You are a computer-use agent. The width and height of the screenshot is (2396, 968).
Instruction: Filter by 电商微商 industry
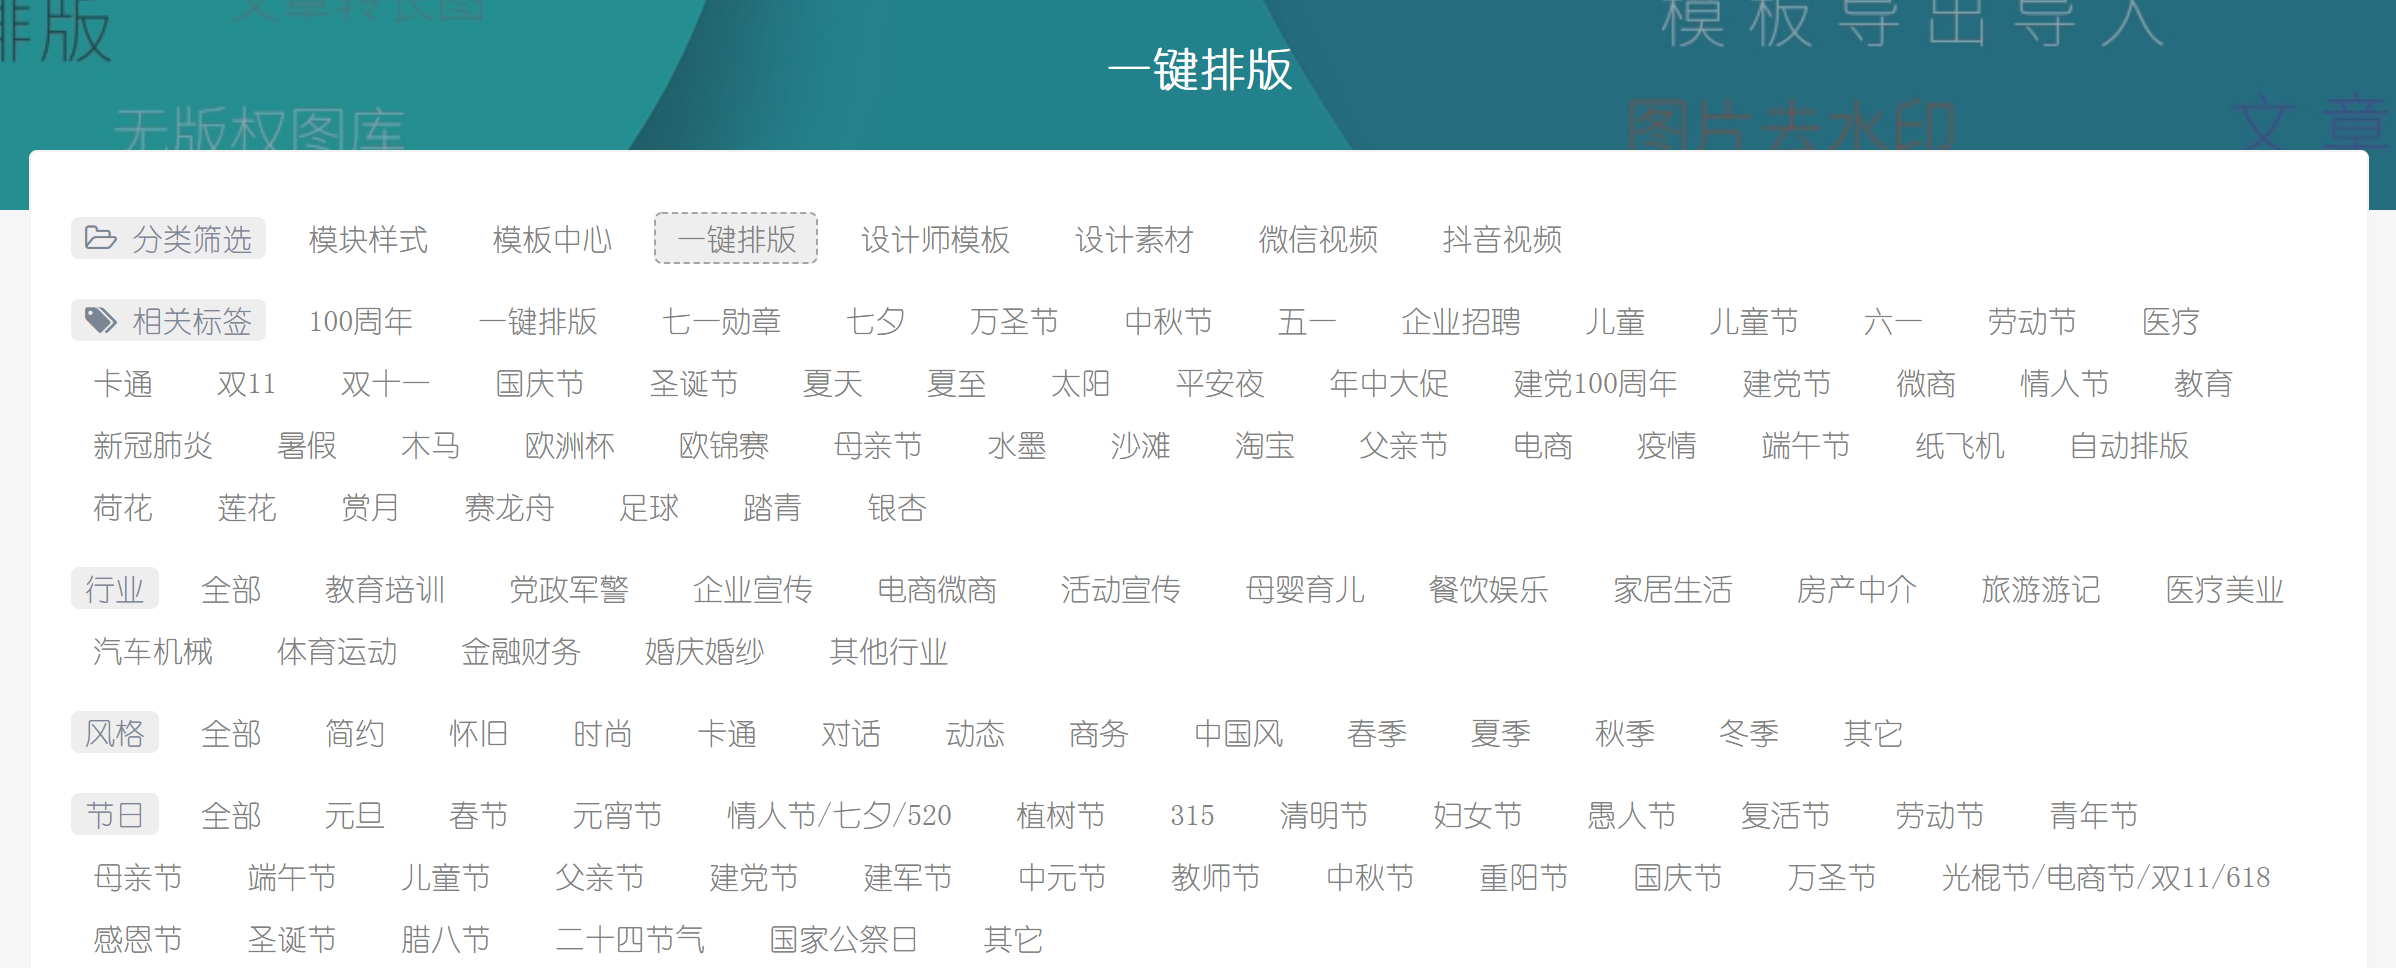(x=936, y=590)
